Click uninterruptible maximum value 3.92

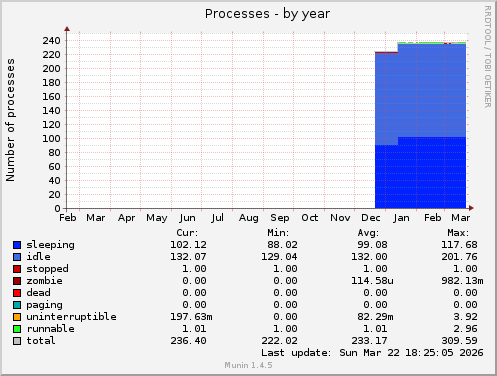click(x=465, y=317)
